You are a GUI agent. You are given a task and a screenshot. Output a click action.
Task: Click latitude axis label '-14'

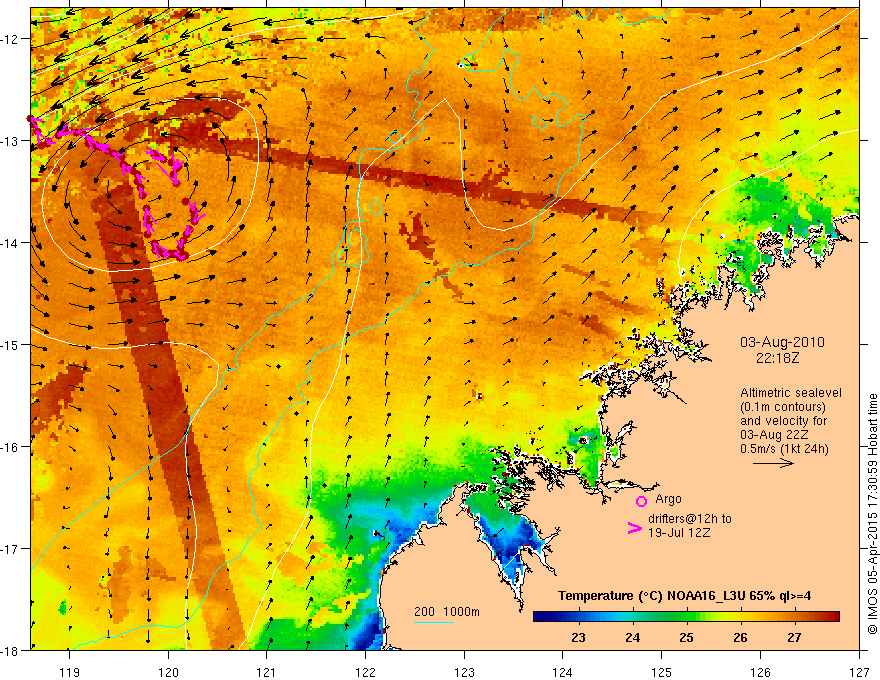[x=9, y=242]
